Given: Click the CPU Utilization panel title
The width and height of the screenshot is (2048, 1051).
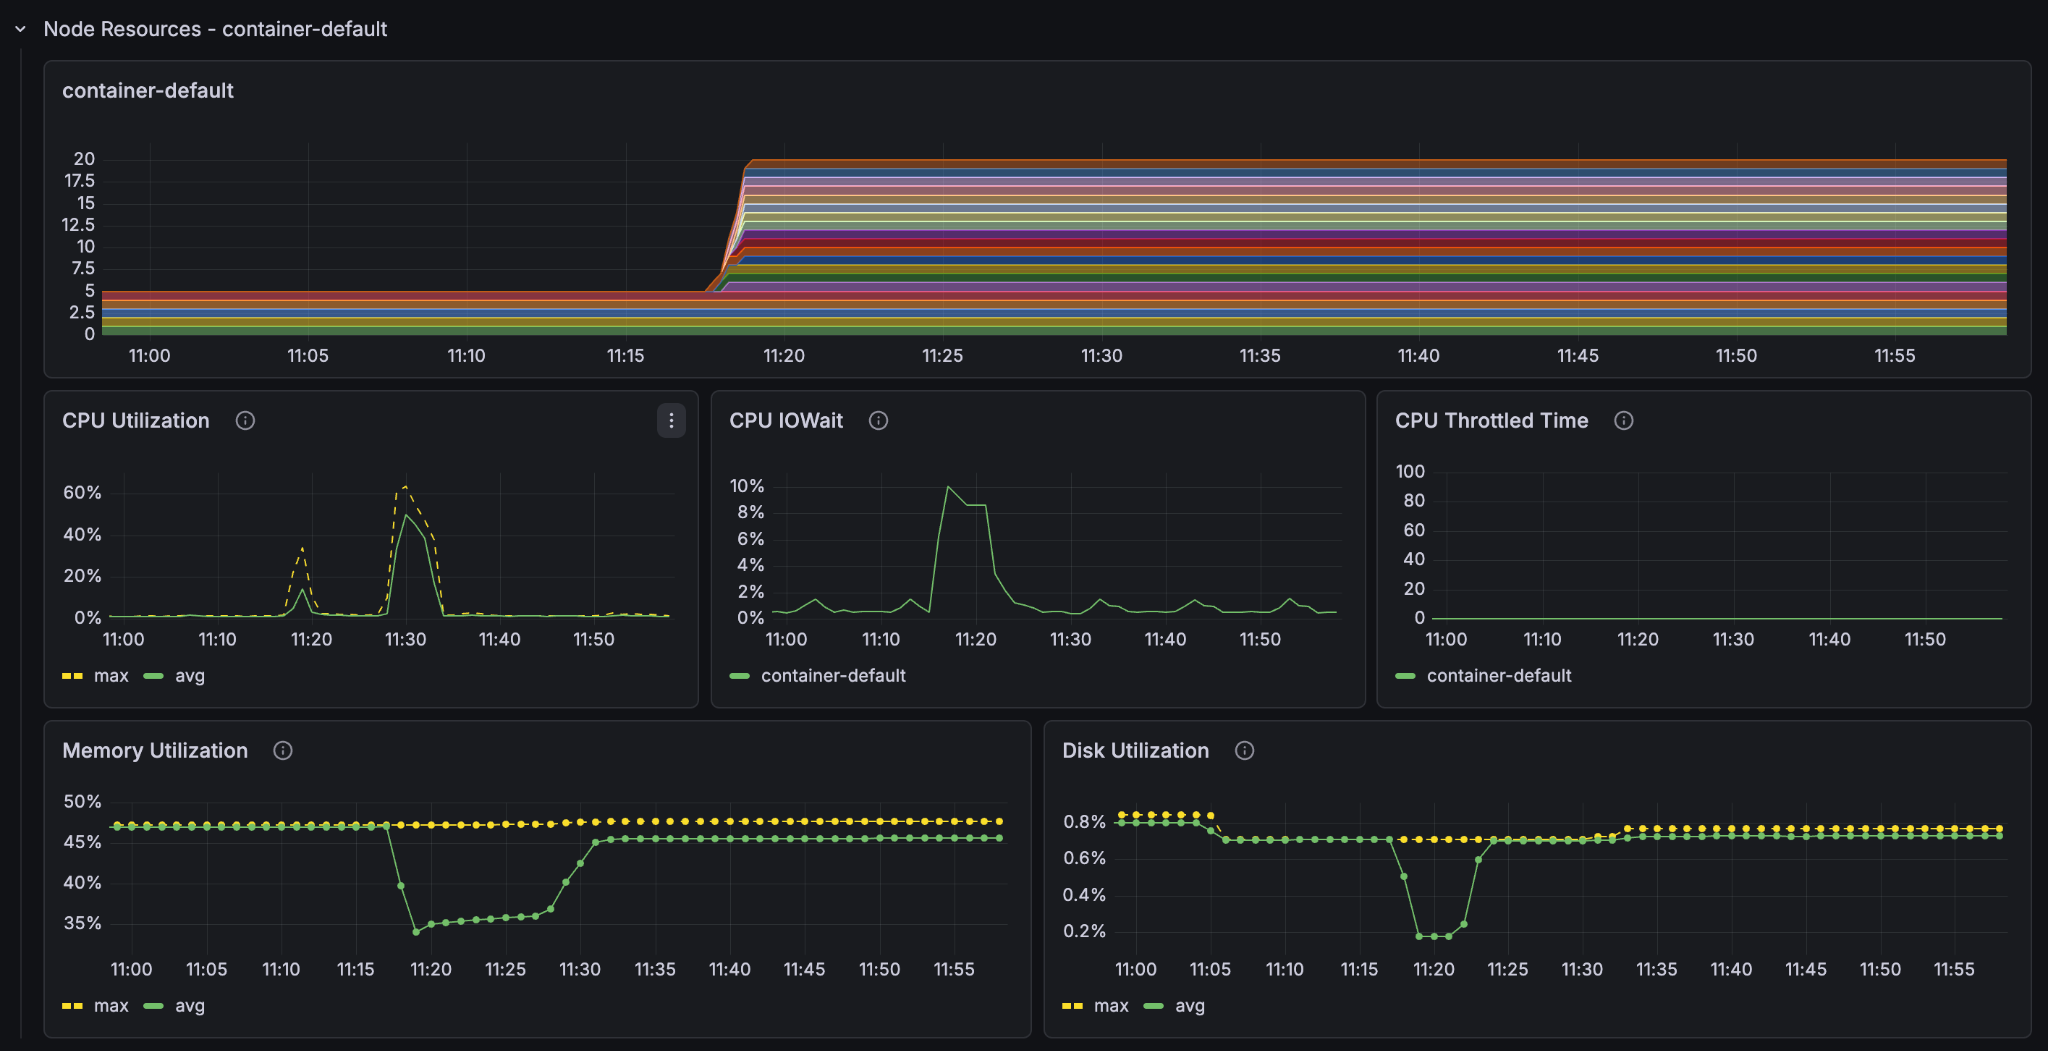Looking at the screenshot, I should pos(136,421).
